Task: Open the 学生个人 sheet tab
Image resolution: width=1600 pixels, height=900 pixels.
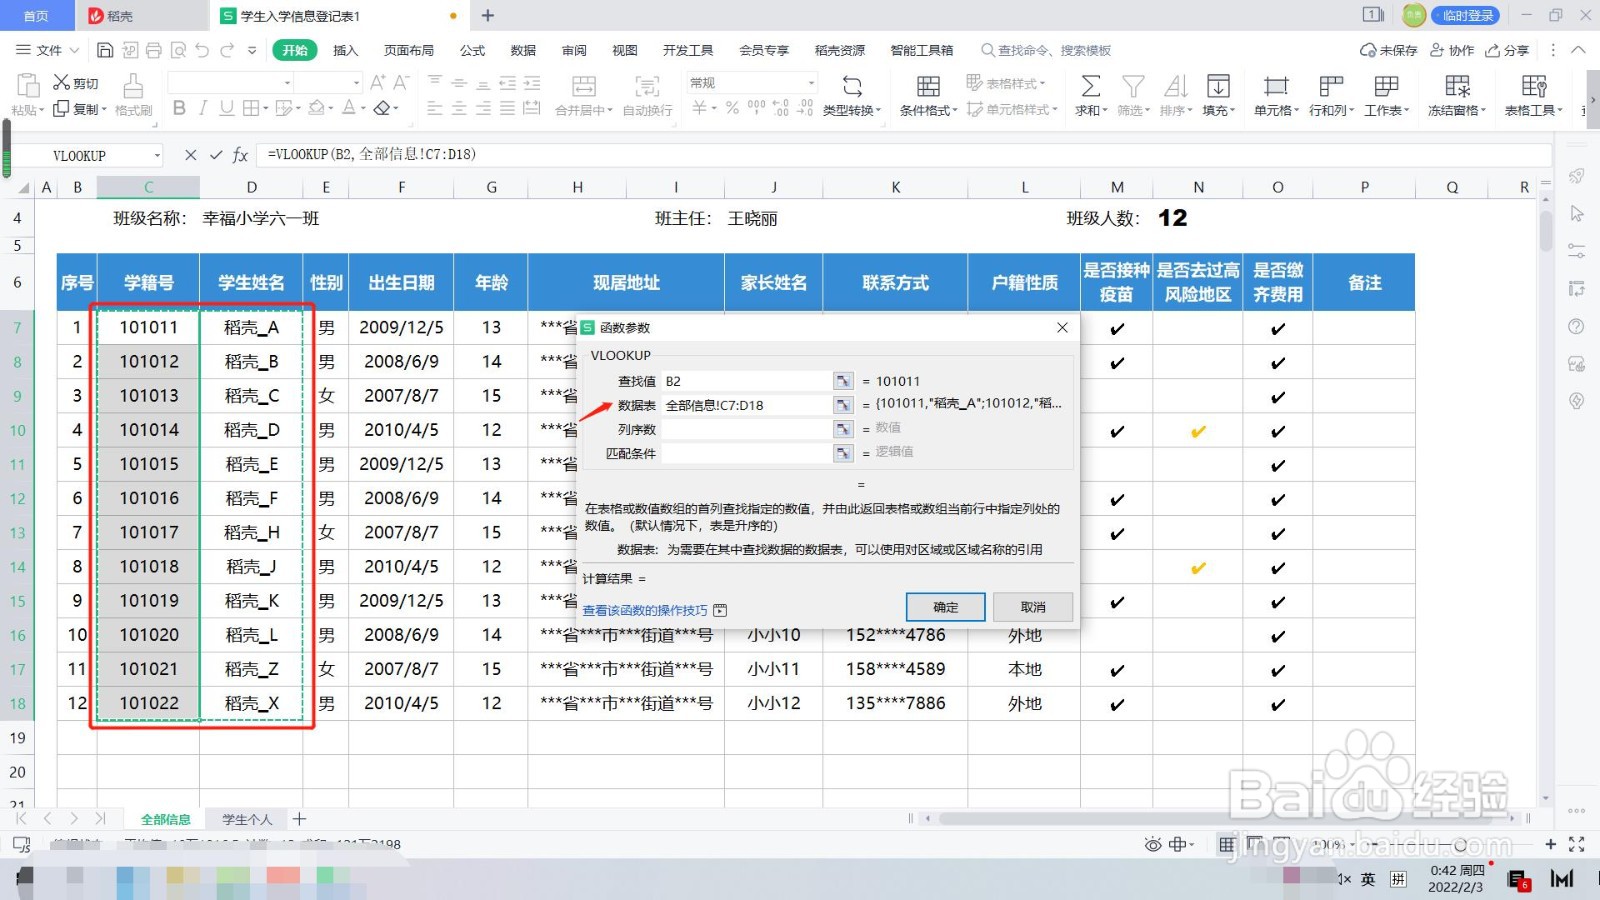Action: coord(247,819)
